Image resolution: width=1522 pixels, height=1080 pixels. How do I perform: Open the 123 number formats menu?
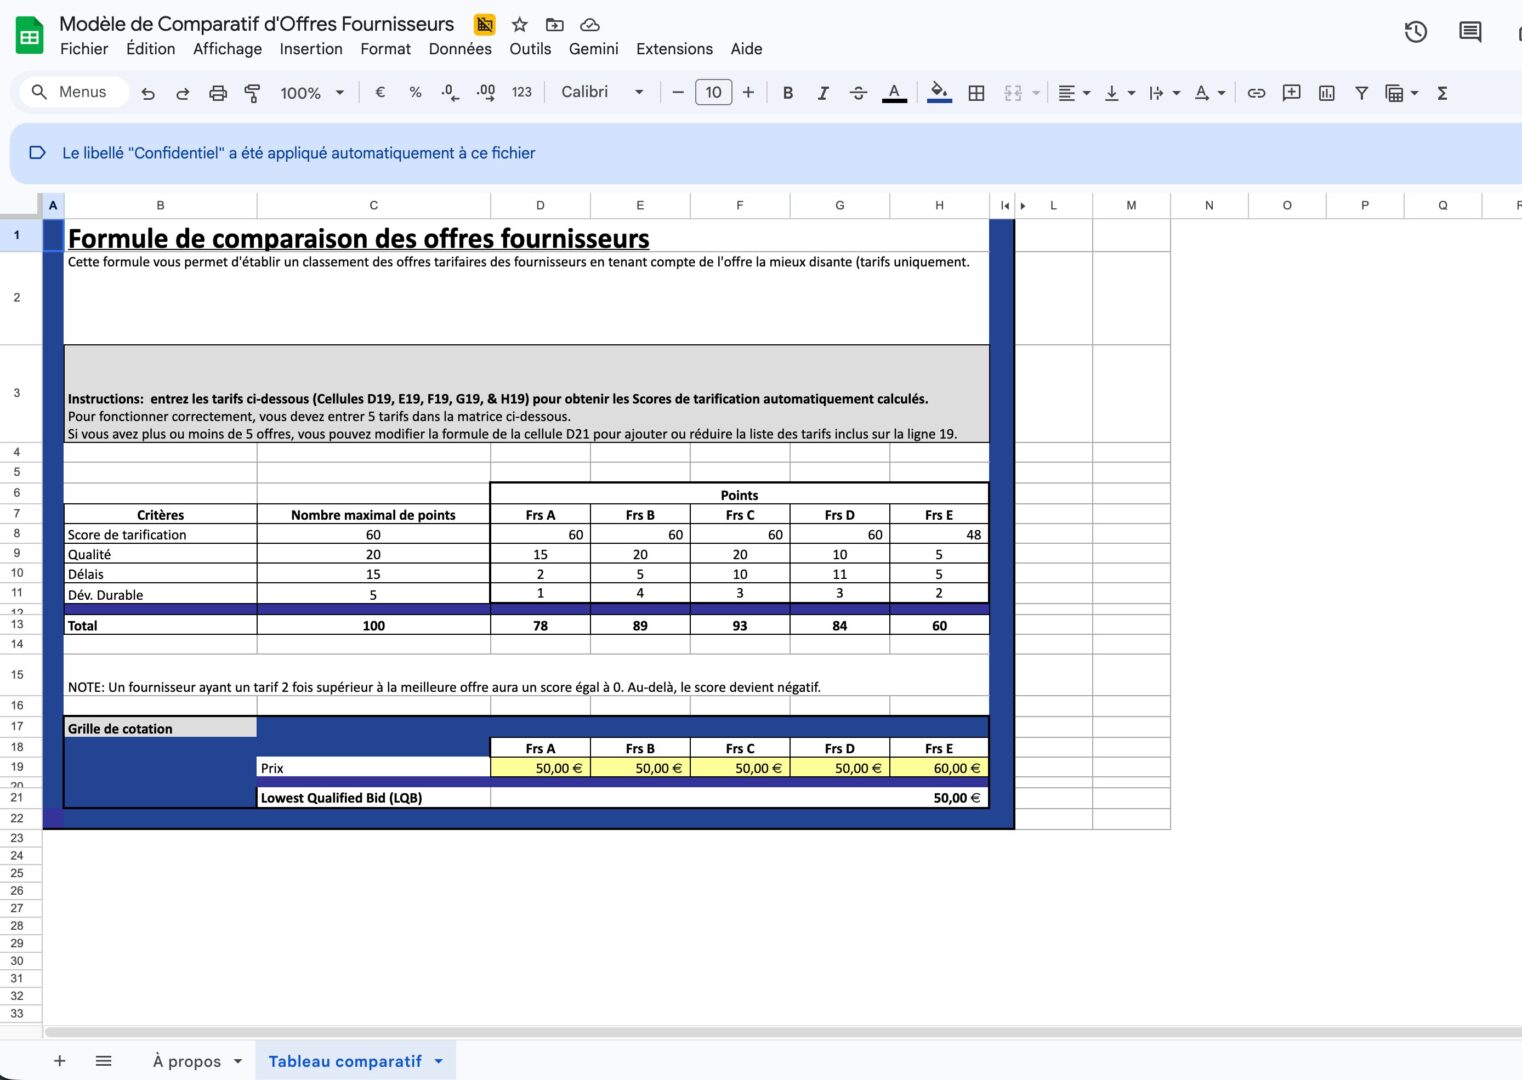click(x=522, y=93)
